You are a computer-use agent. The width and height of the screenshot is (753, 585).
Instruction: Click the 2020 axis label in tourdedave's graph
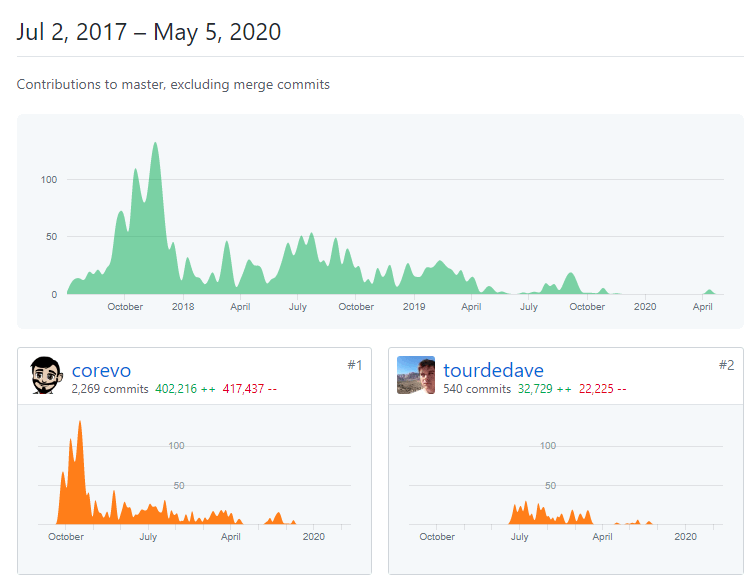[685, 537]
